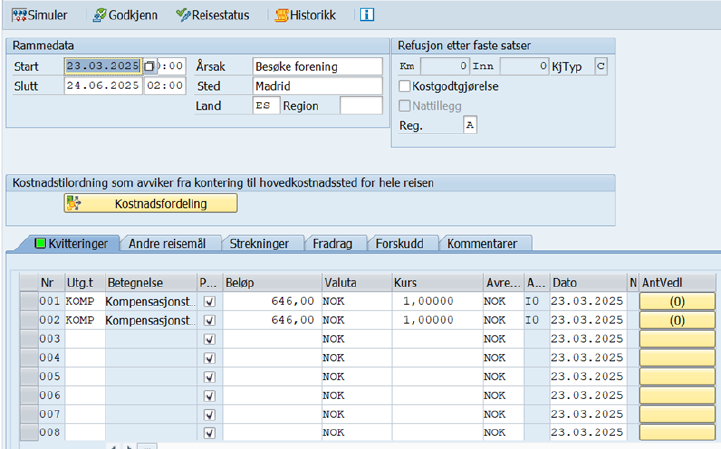Click the KOMP expense type in row 001
The height and width of the screenshot is (449, 721).
pos(85,302)
